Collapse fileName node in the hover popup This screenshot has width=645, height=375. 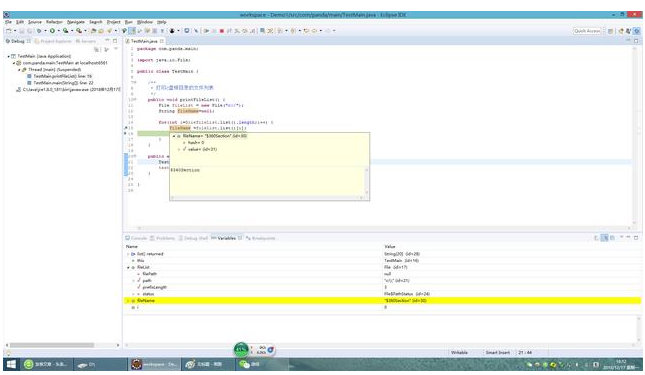pyautogui.click(x=174, y=136)
